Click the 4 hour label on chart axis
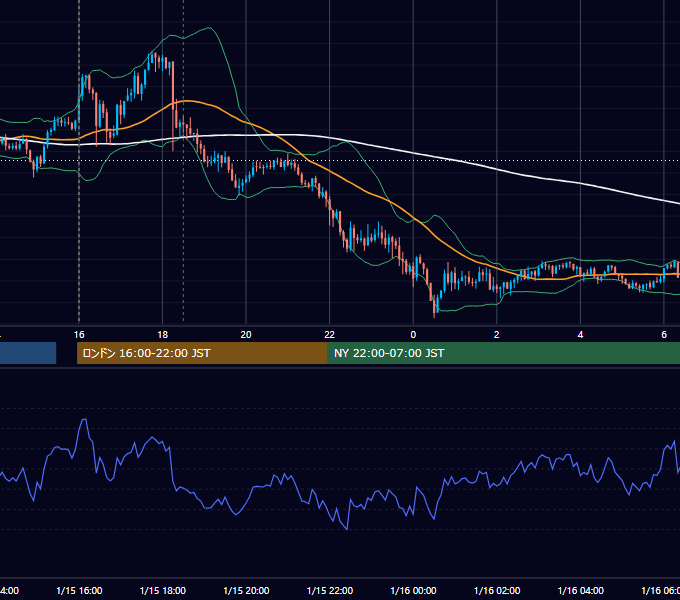This screenshot has height=600, width=680. 580,335
